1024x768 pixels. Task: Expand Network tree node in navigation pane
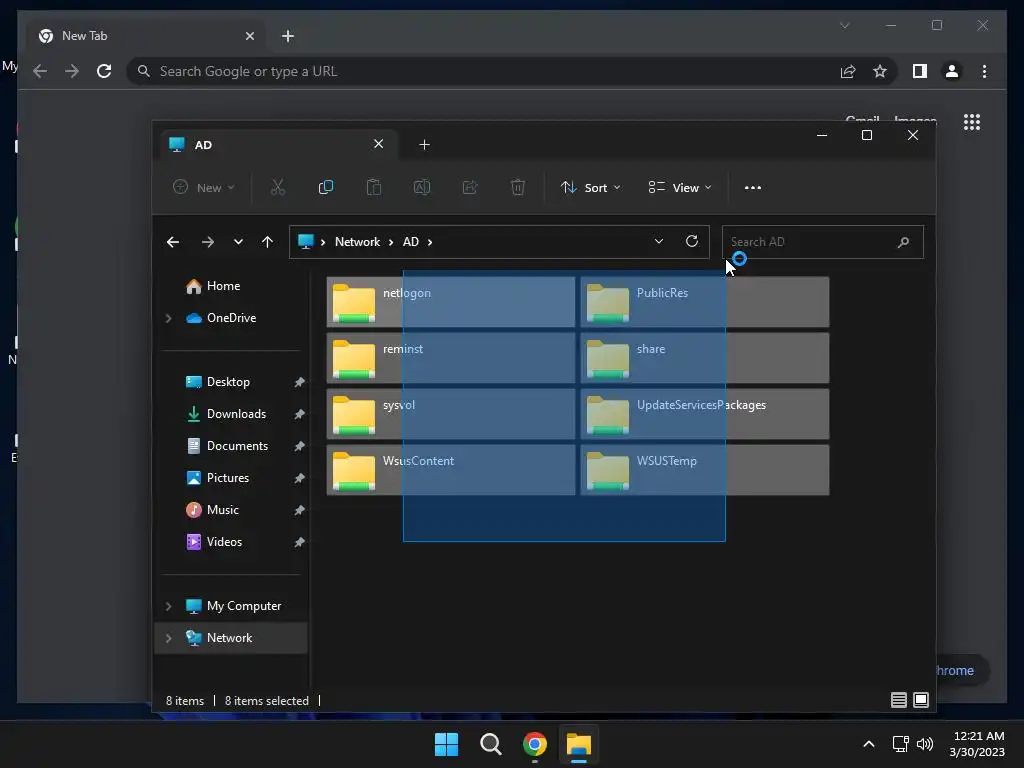point(168,638)
